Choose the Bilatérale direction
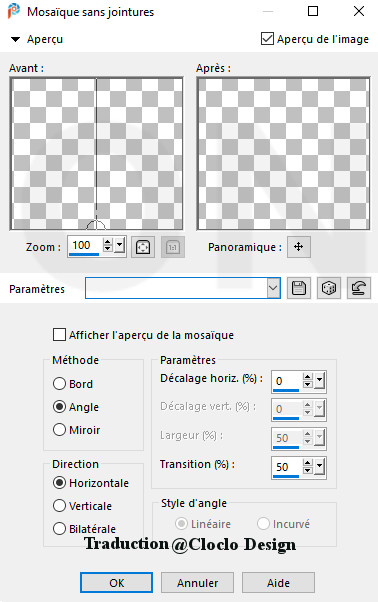Viewport: 378px width, 602px height. pyautogui.click(x=59, y=529)
